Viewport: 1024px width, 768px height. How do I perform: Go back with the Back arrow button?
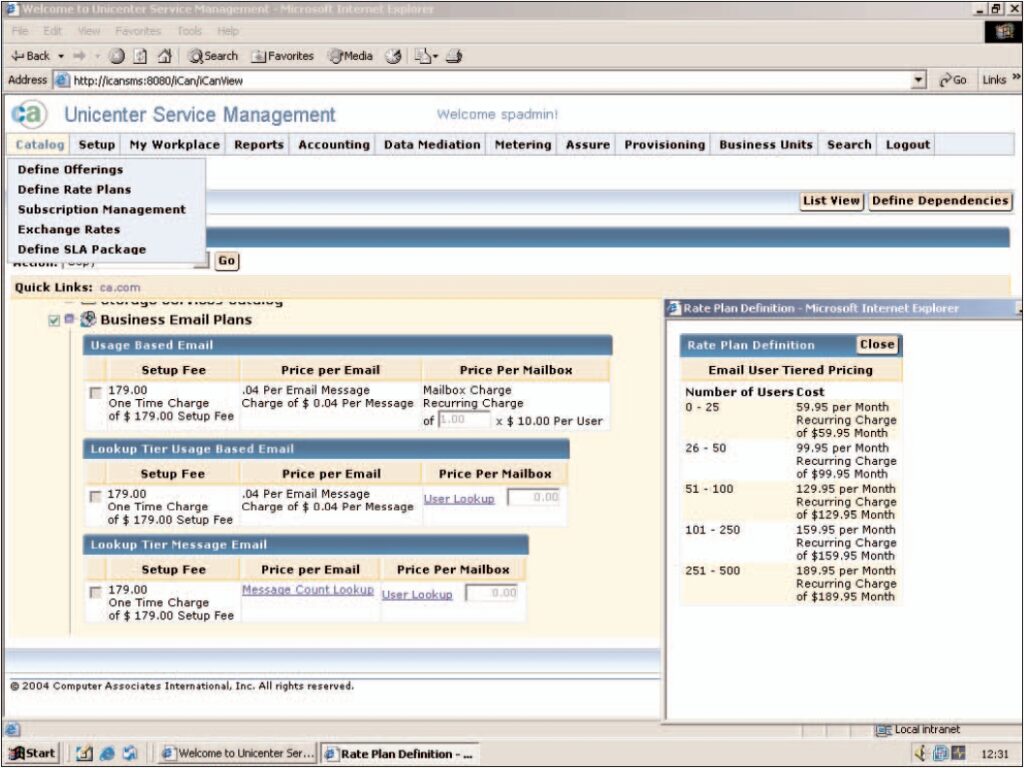pos(30,56)
